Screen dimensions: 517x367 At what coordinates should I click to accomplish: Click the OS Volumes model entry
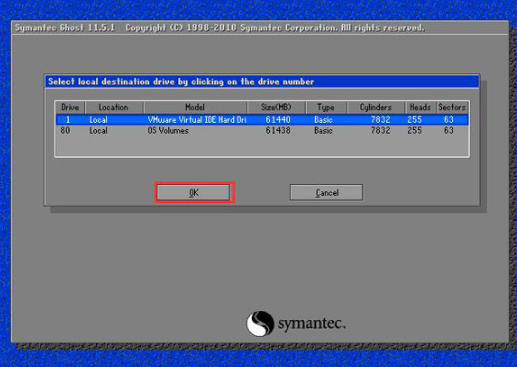pos(168,130)
